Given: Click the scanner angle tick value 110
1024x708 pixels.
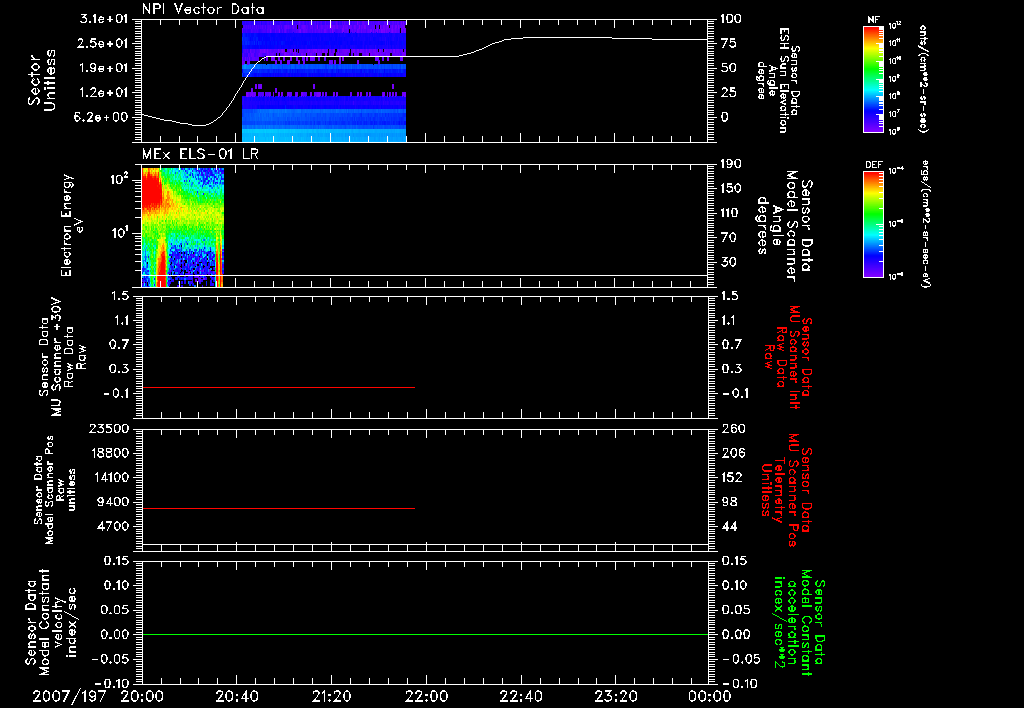Looking at the screenshot, I should point(731,213).
